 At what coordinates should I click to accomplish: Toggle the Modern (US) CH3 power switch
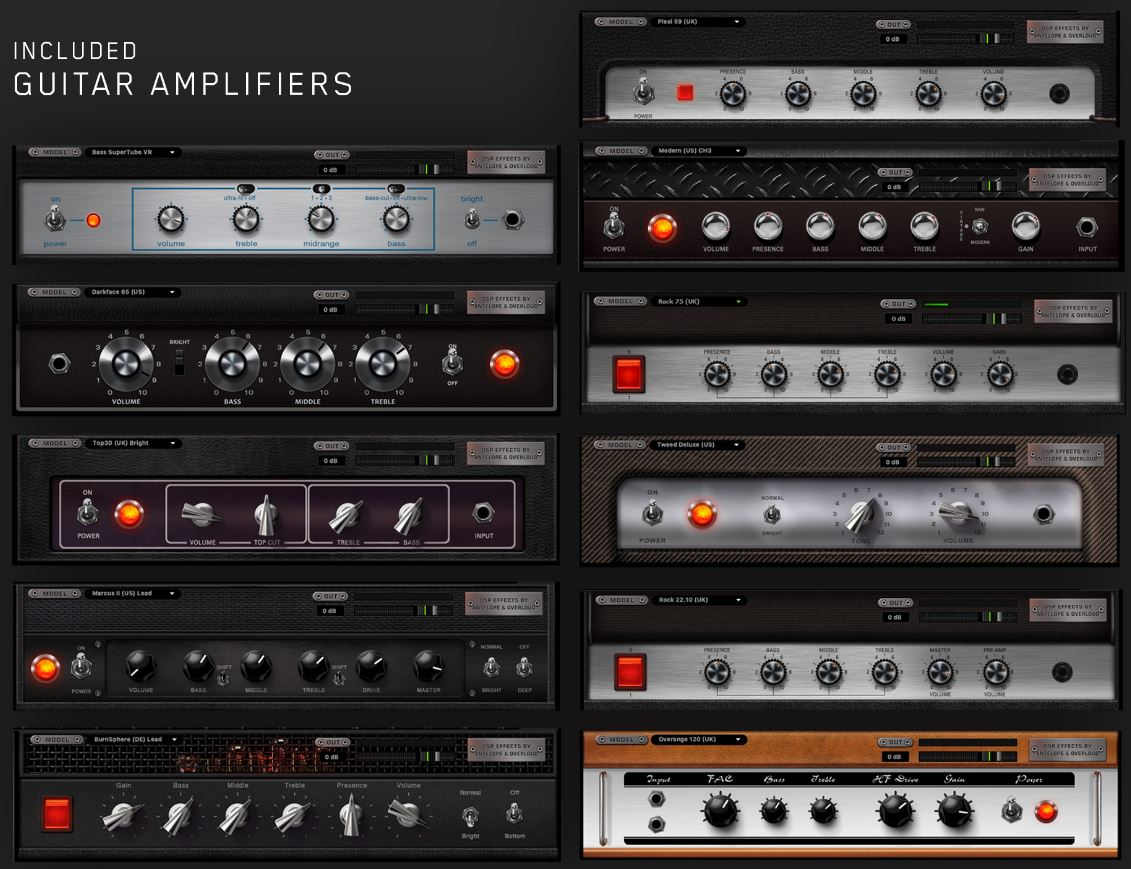coord(614,226)
